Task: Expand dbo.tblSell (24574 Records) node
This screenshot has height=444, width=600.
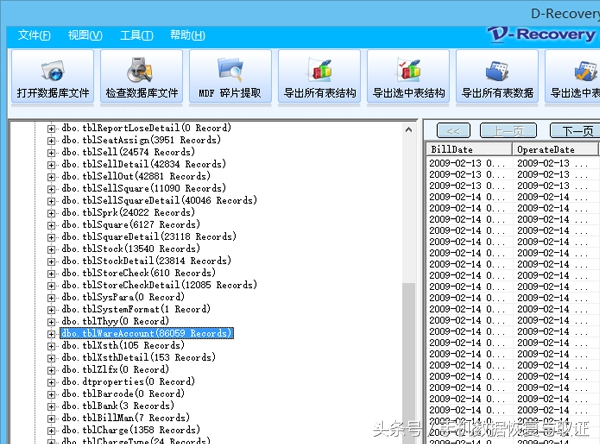Action: pyautogui.click(x=51, y=153)
